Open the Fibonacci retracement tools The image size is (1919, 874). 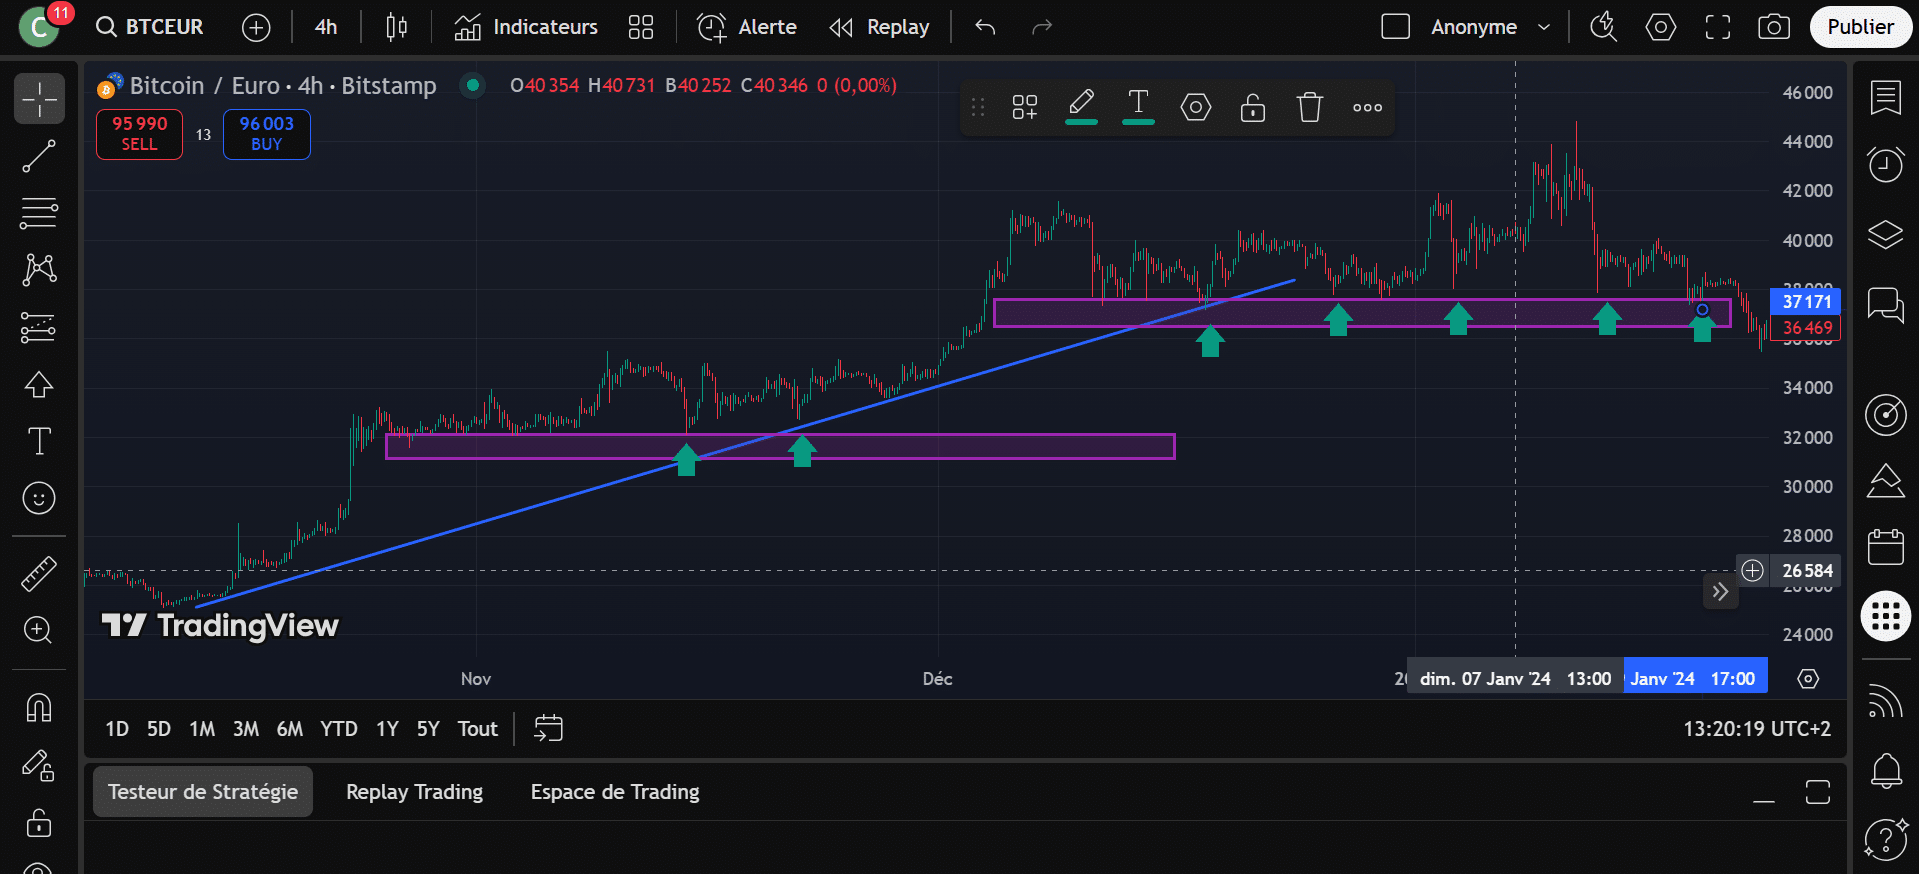pos(39,213)
